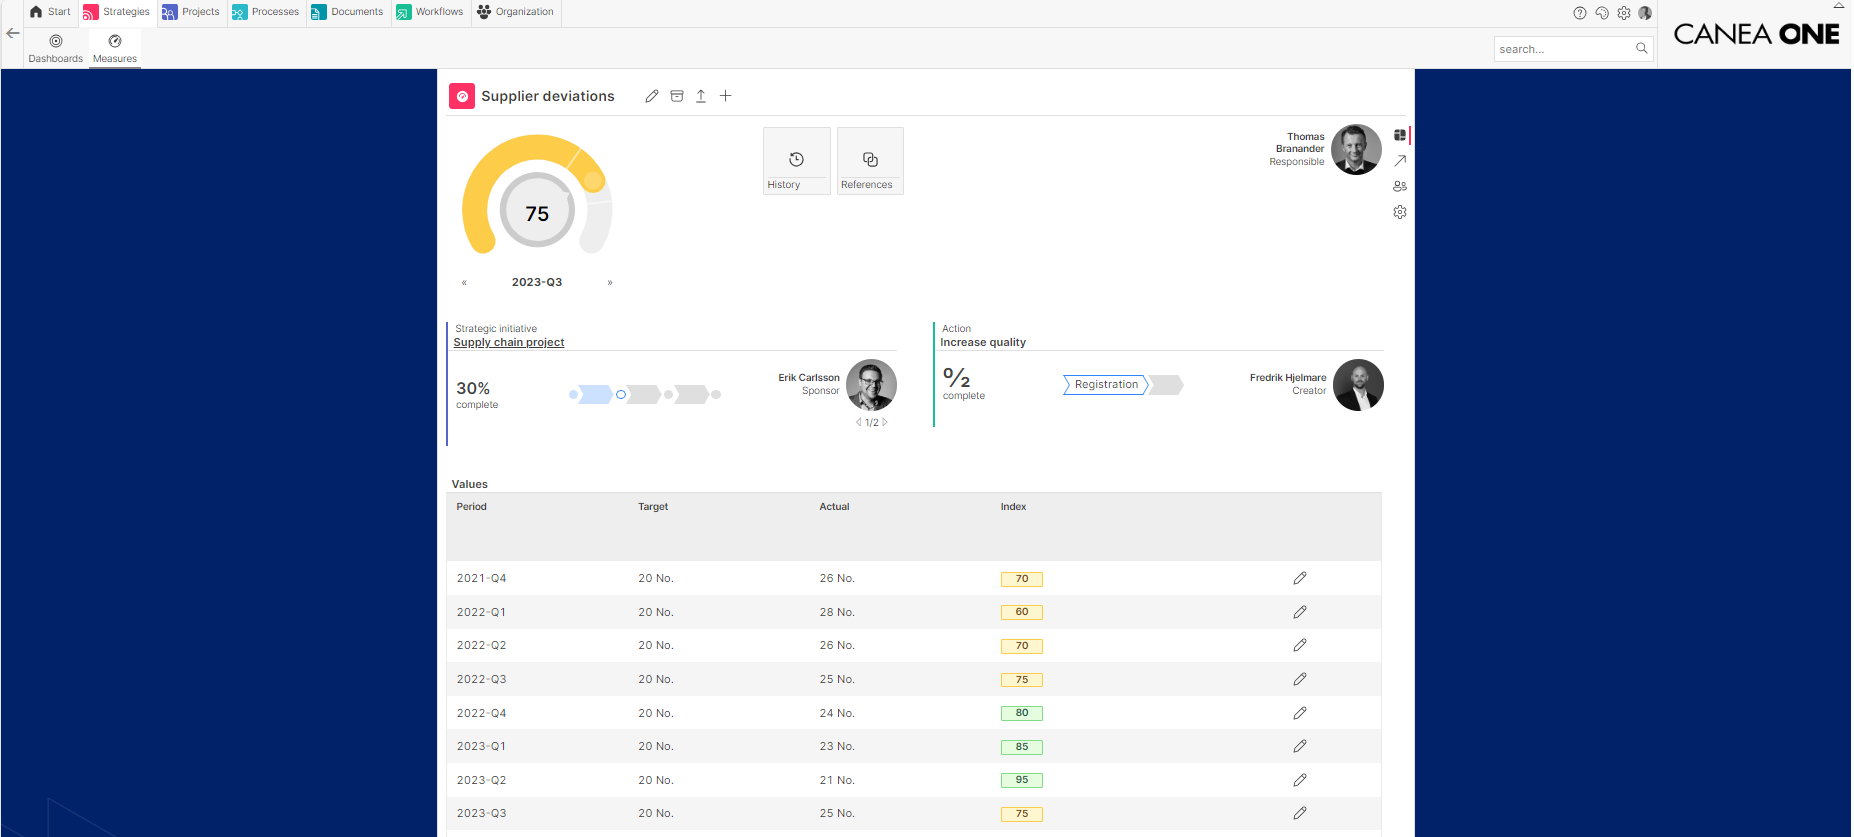
Task: Open the Workflows tab
Action: [x=430, y=12]
